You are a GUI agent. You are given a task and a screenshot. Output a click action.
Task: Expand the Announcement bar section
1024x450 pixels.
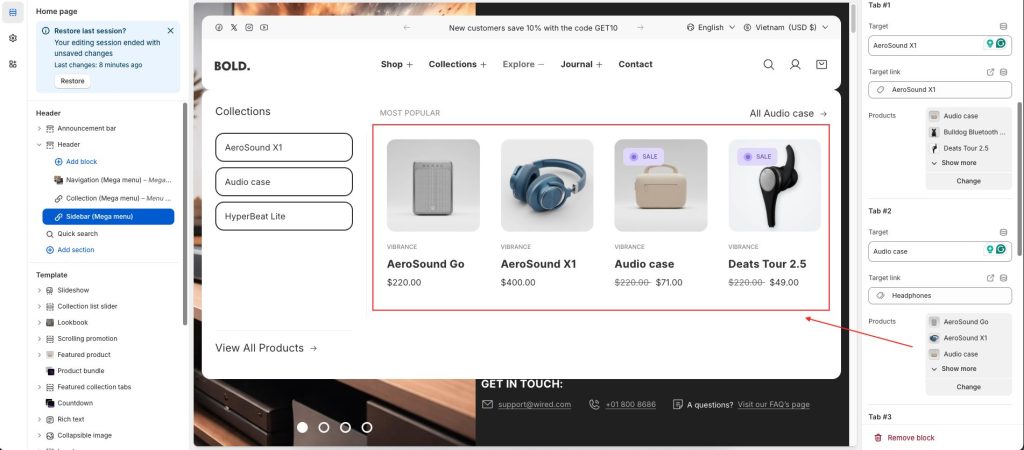(x=39, y=128)
